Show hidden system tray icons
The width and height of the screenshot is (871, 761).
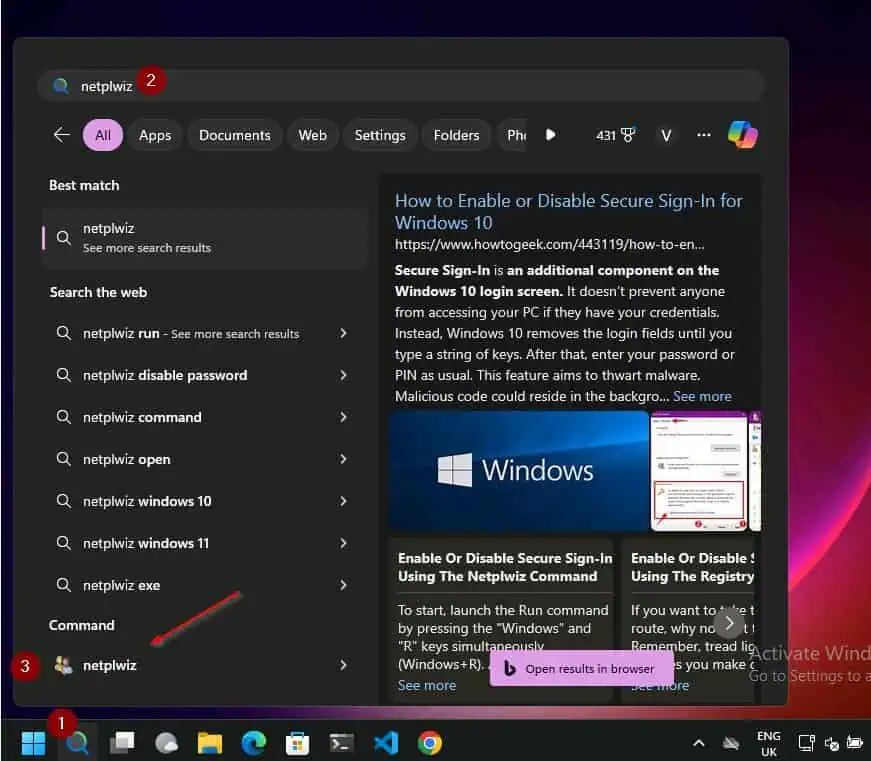699,743
